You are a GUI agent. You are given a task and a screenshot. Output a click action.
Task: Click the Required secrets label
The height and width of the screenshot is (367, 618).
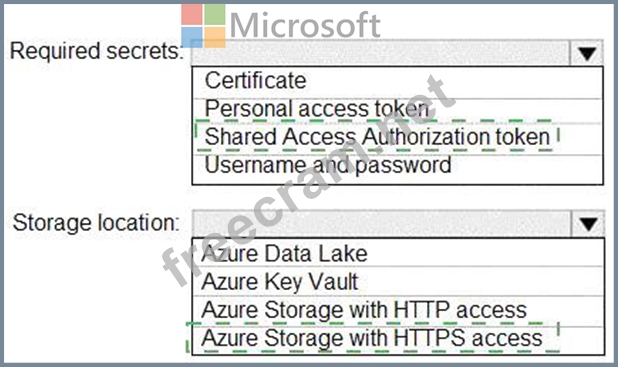coord(97,51)
